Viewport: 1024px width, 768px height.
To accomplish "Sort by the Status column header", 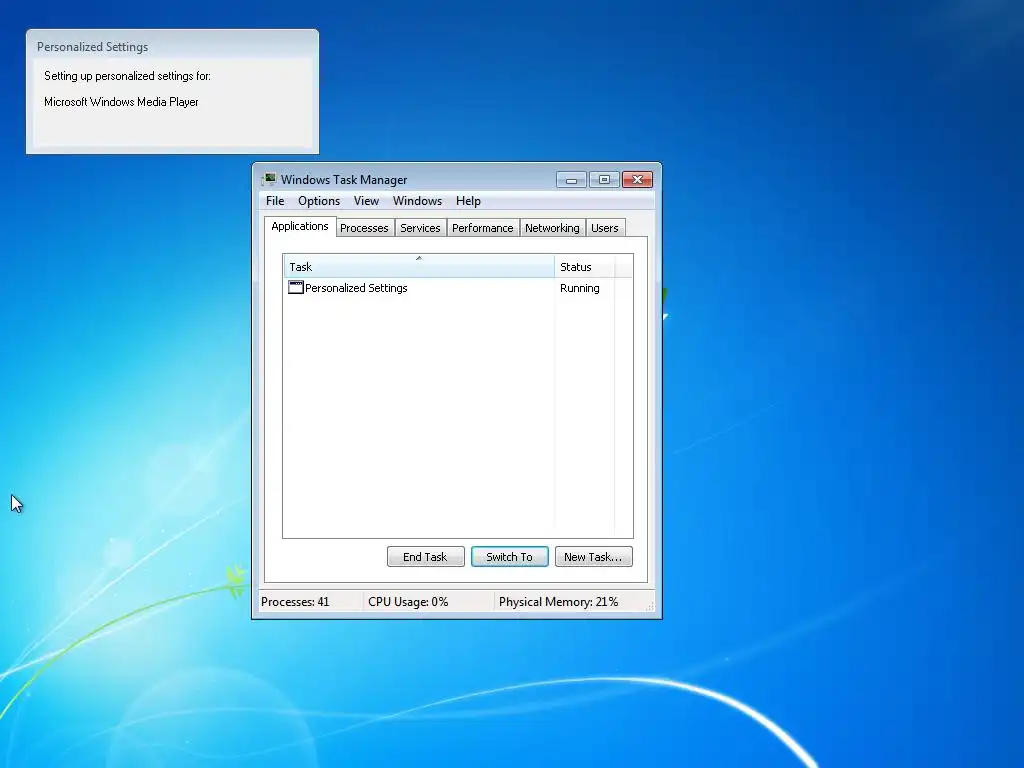I will pos(584,266).
